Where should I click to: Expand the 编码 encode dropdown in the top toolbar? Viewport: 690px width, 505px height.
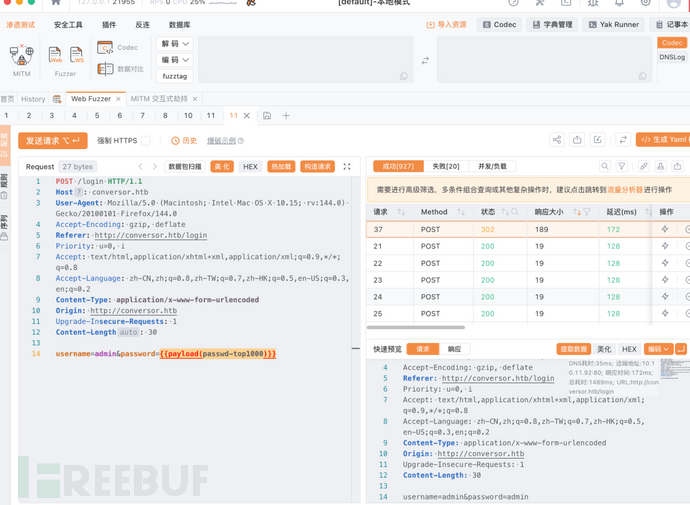175,60
